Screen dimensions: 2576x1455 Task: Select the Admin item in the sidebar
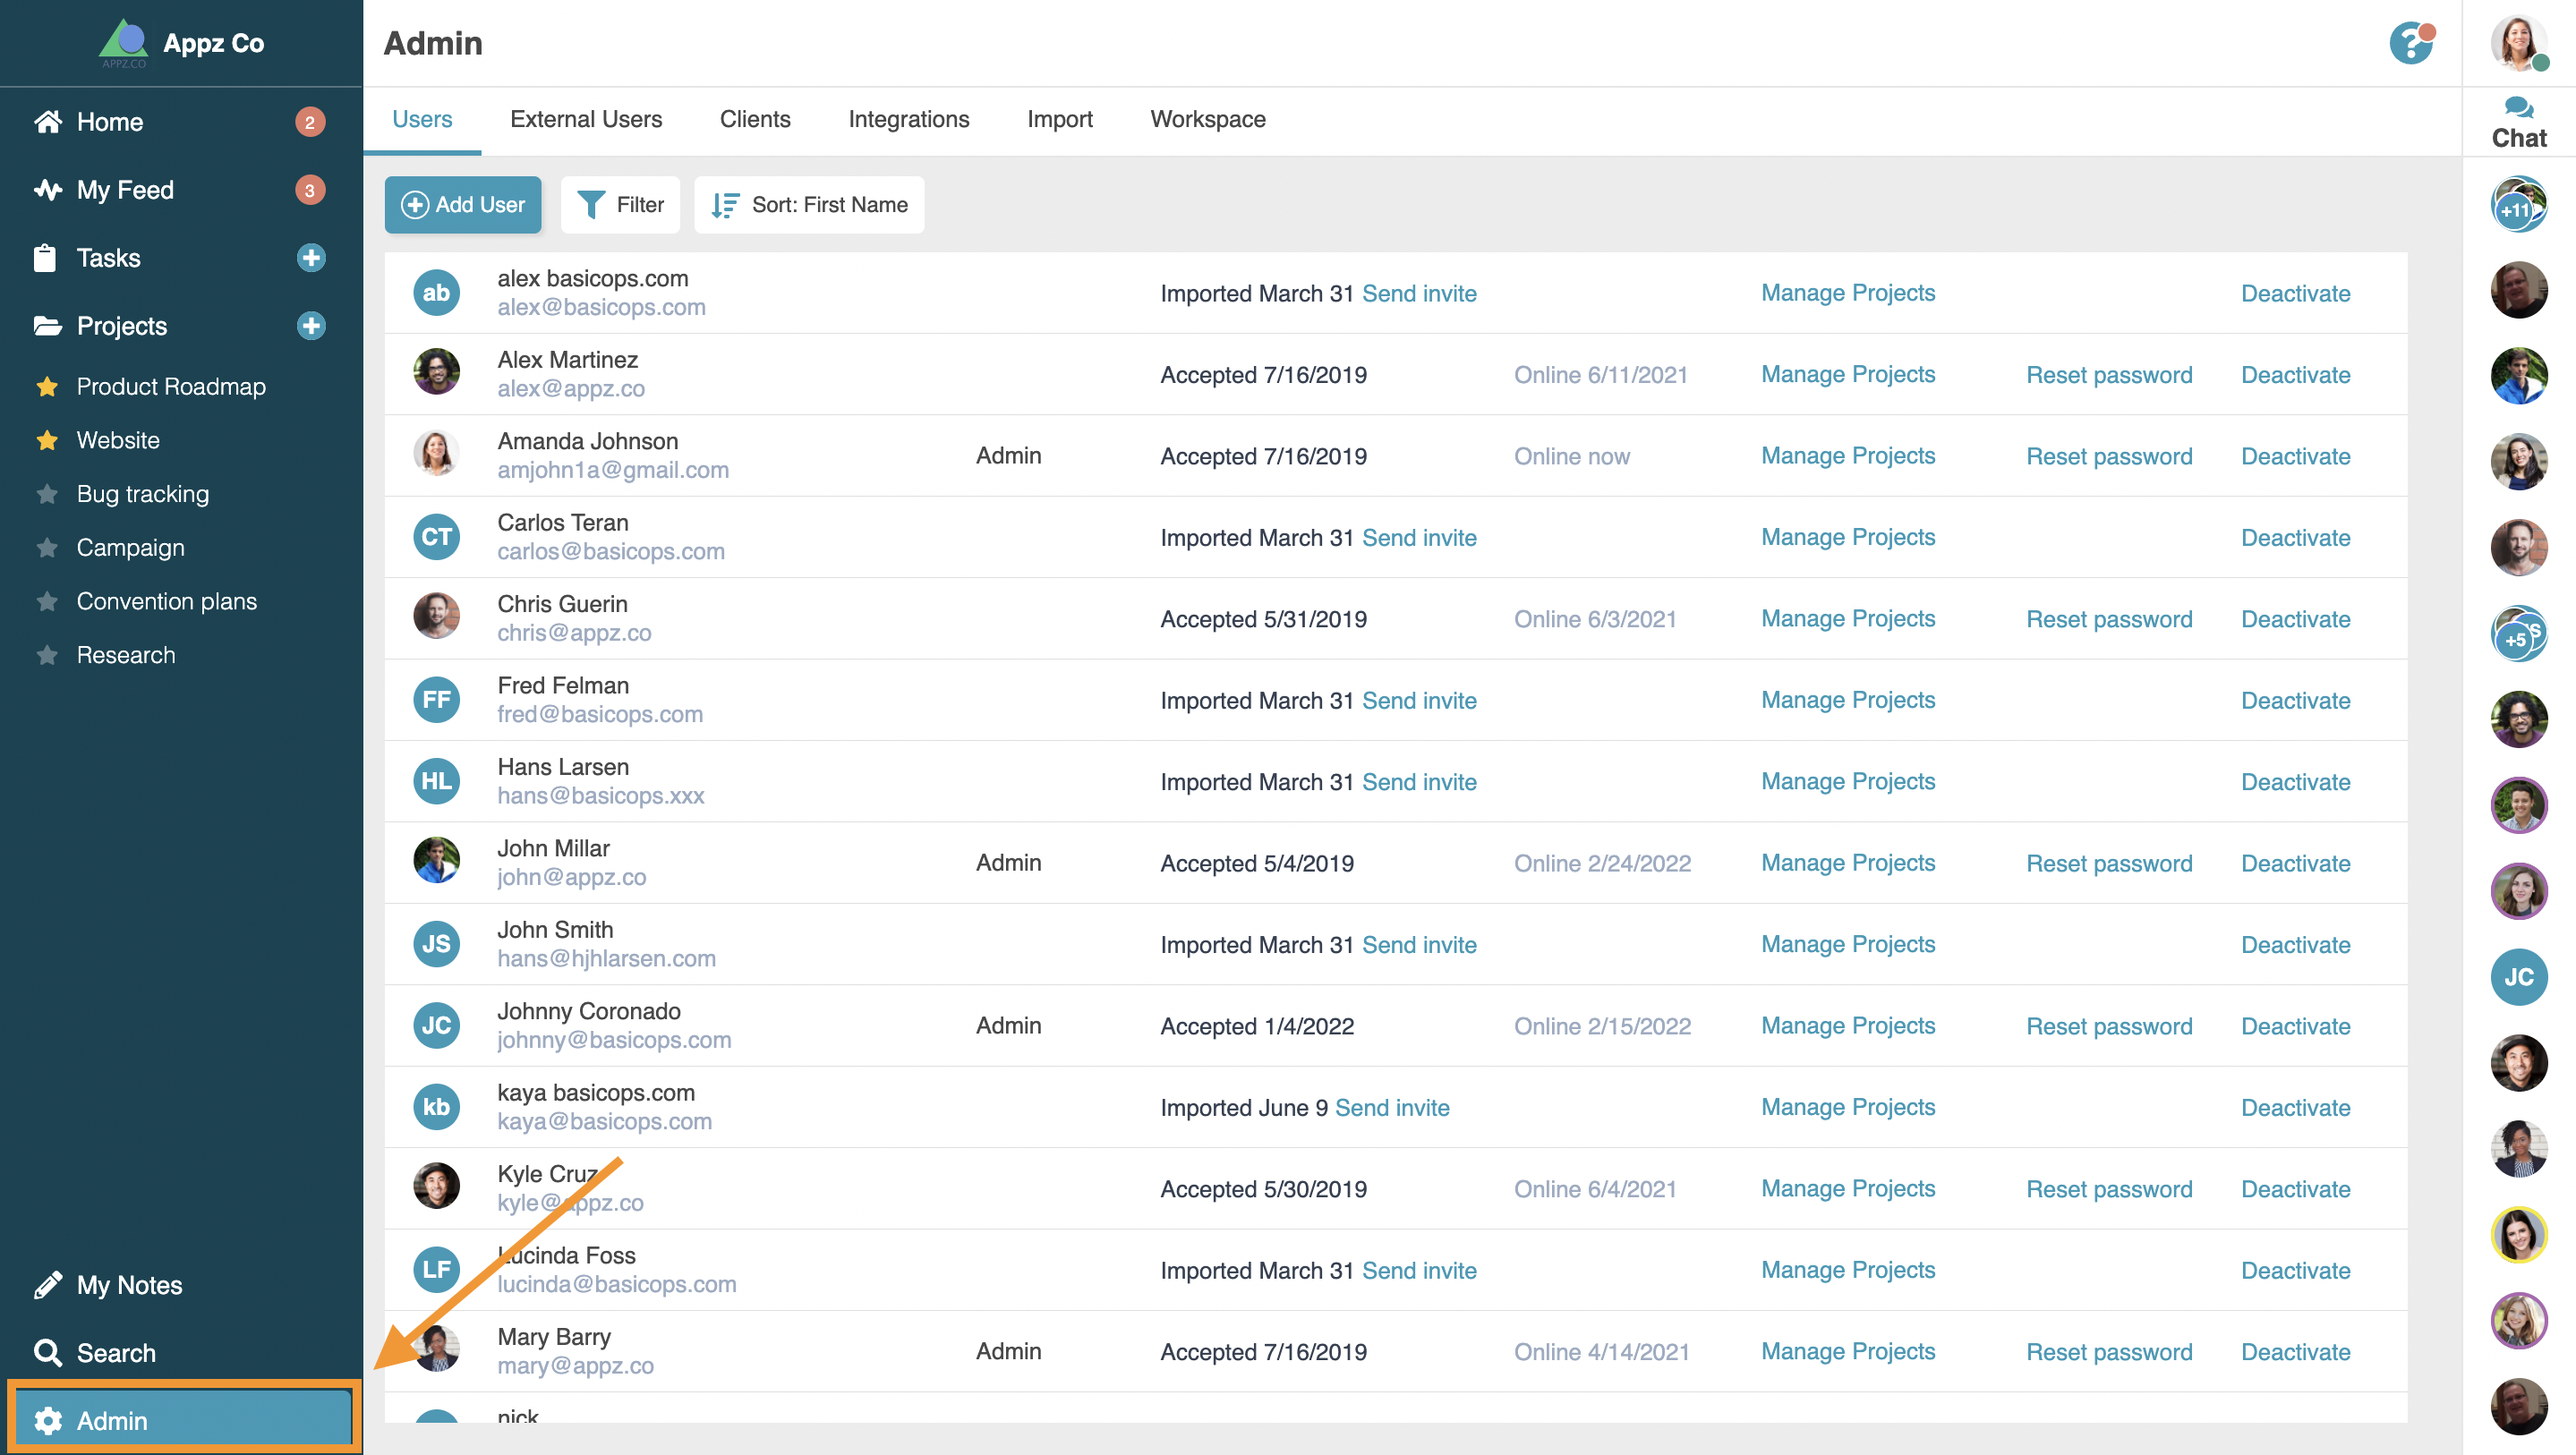(183, 1420)
